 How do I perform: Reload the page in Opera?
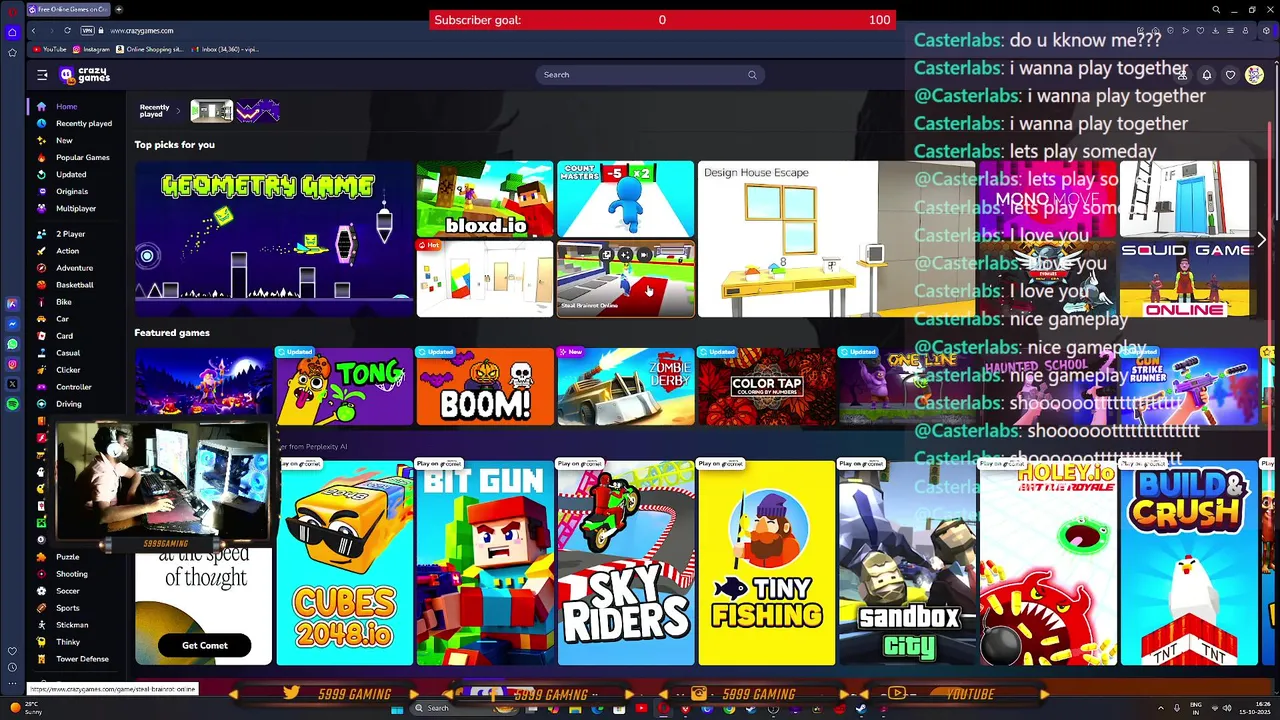[67, 30]
